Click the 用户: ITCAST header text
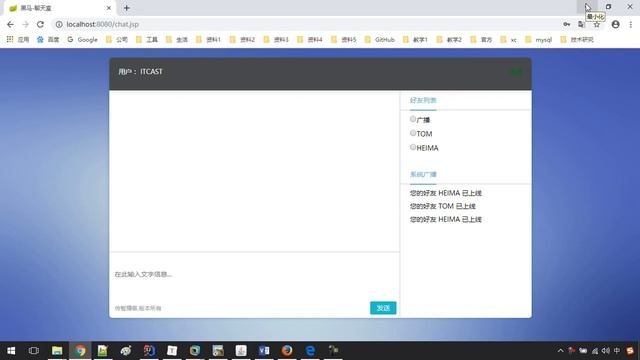640x360 pixels. pos(140,72)
